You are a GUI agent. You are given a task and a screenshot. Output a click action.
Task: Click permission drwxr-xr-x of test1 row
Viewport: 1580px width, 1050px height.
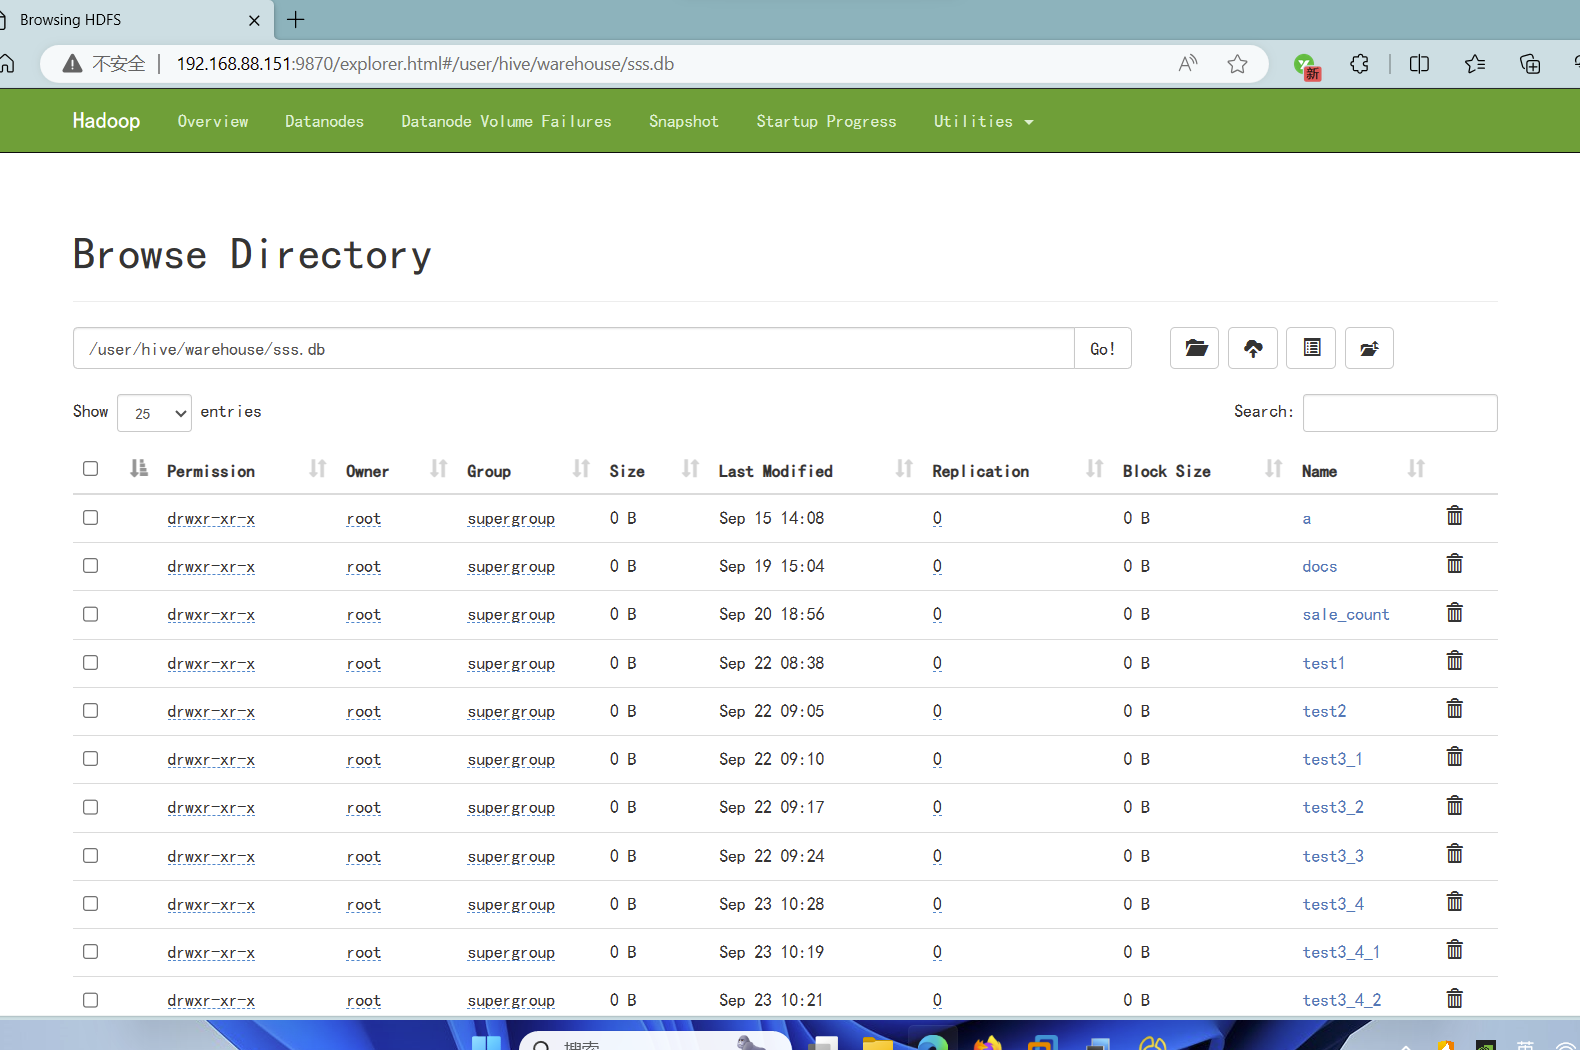[211, 664]
